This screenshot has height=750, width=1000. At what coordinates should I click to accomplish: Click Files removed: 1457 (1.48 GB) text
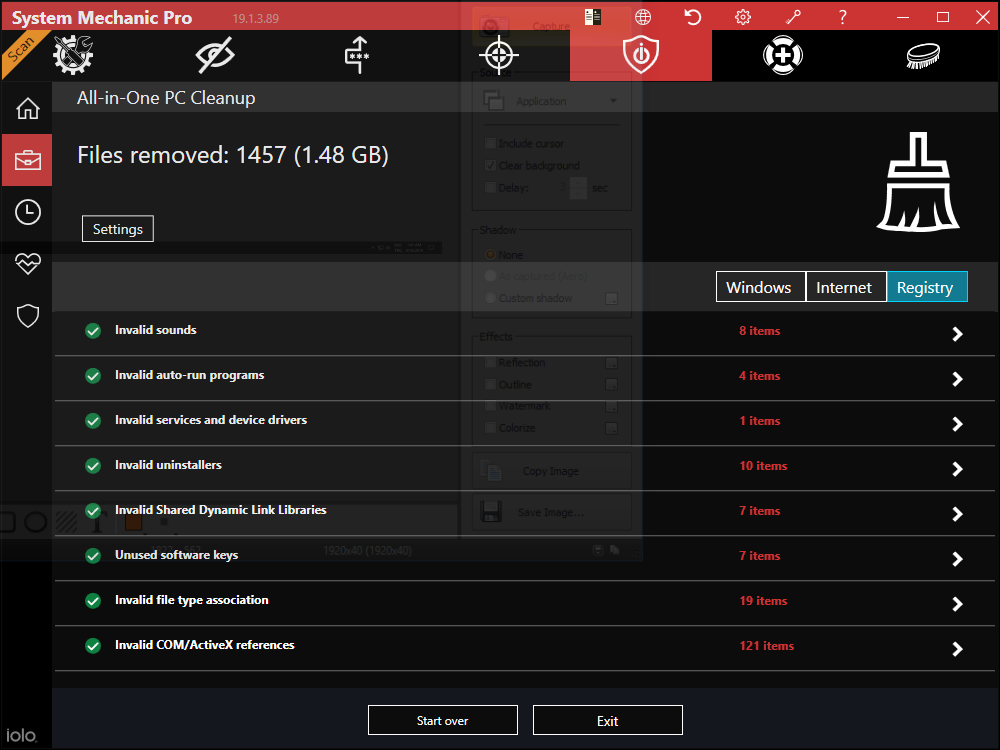233,155
